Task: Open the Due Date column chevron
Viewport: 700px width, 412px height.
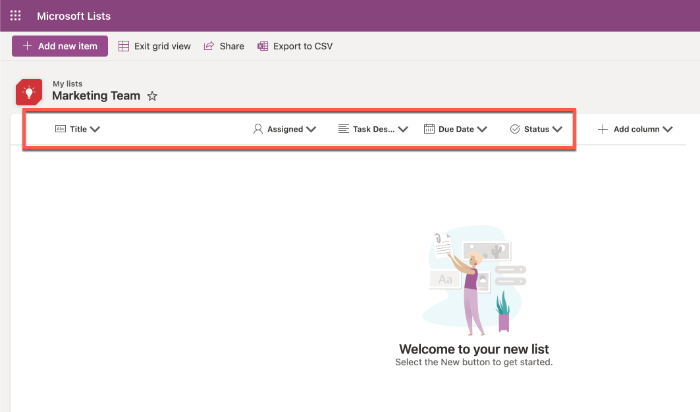Action: click(x=482, y=129)
